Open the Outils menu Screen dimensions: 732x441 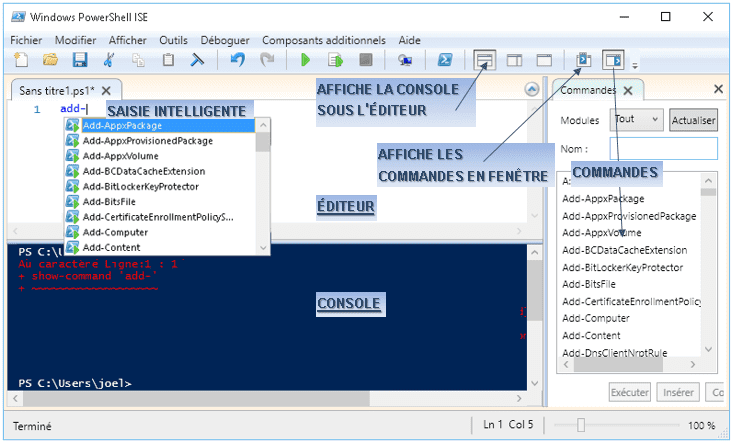tap(173, 40)
